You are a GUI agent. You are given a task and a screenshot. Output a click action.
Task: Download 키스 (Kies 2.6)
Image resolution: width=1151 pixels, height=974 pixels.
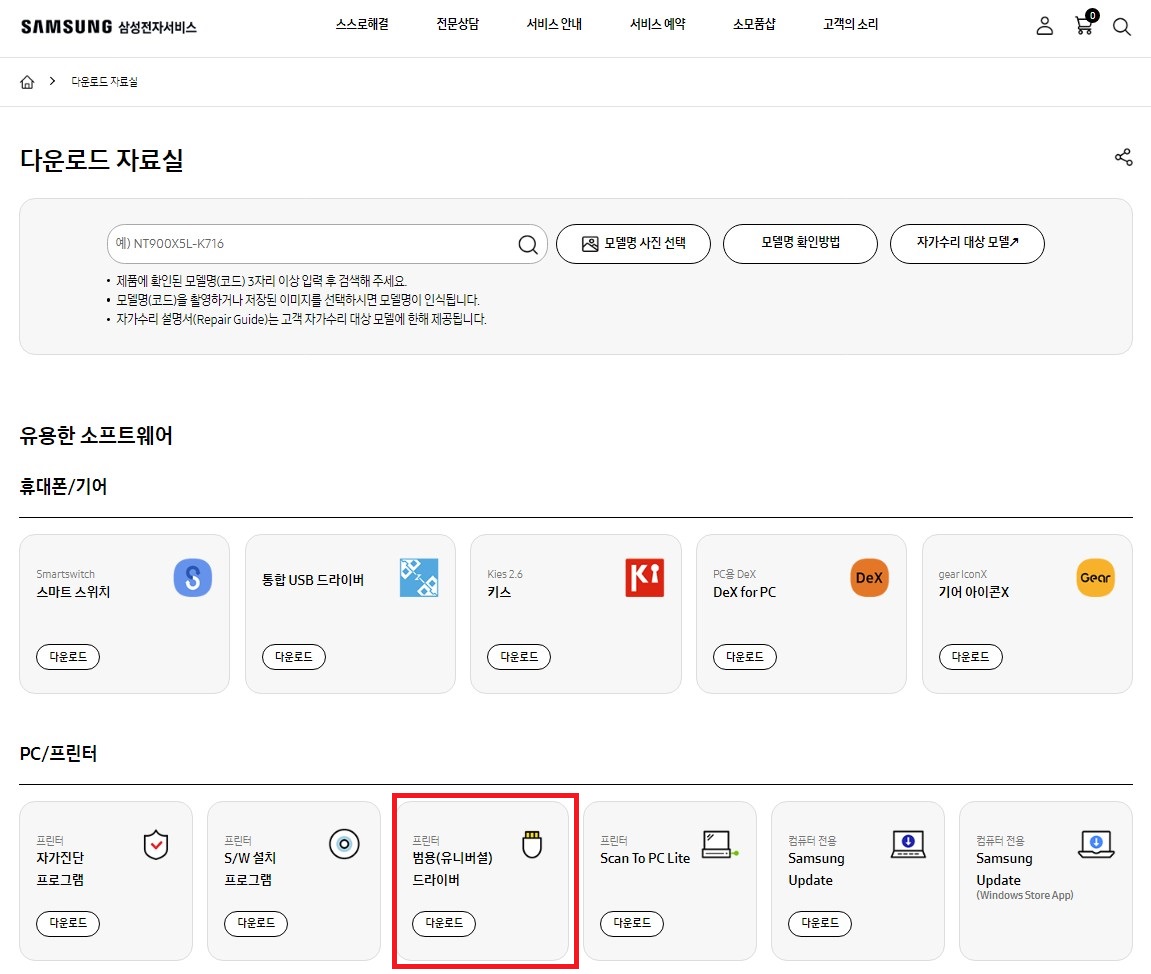(519, 657)
